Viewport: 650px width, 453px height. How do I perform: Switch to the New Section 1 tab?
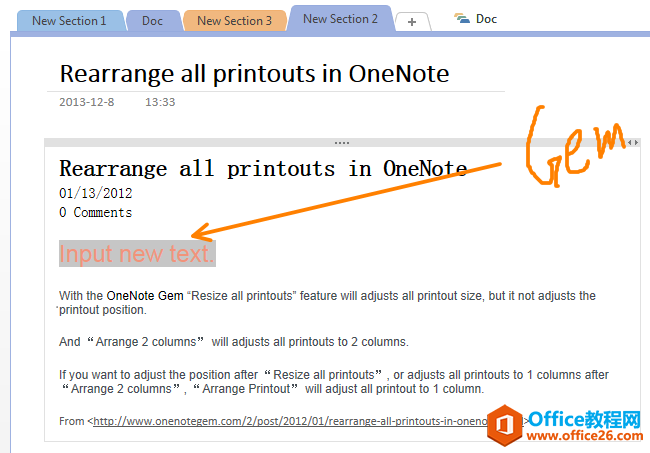pyautogui.click(x=69, y=21)
